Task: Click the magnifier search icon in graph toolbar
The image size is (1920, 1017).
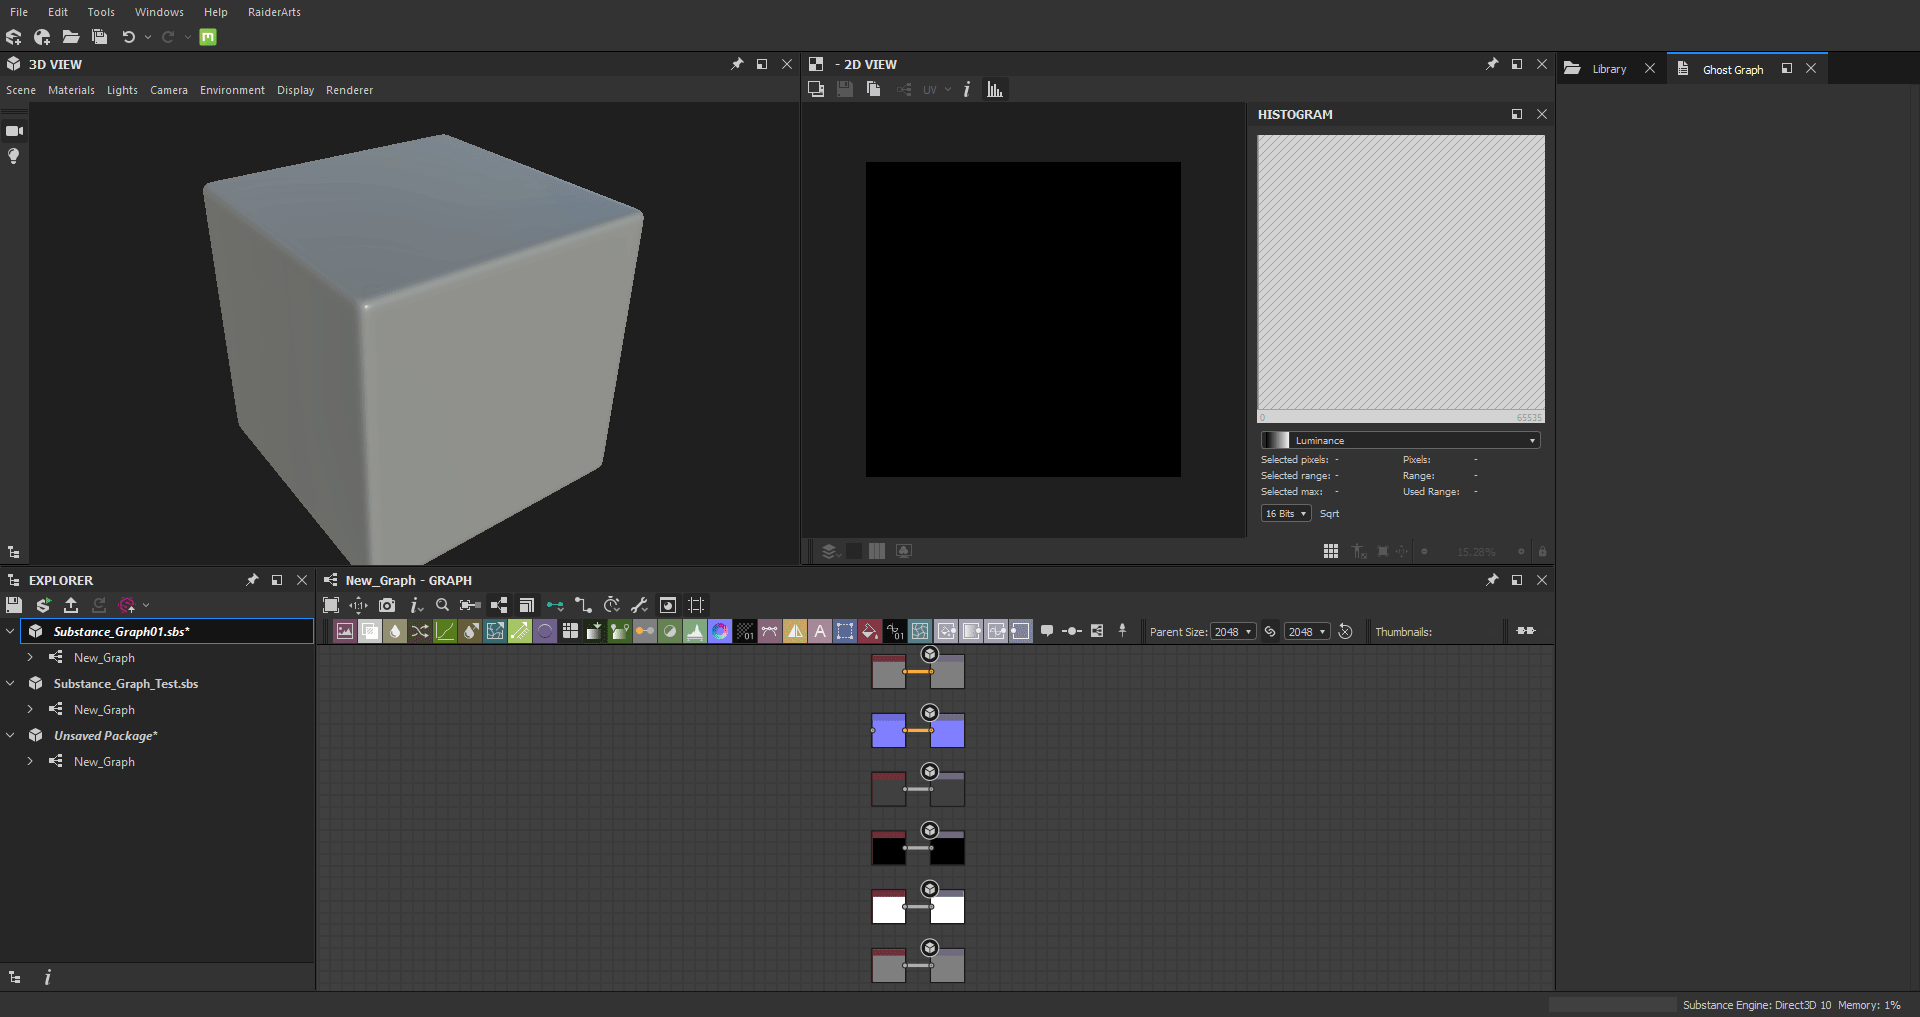Action: (442, 605)
